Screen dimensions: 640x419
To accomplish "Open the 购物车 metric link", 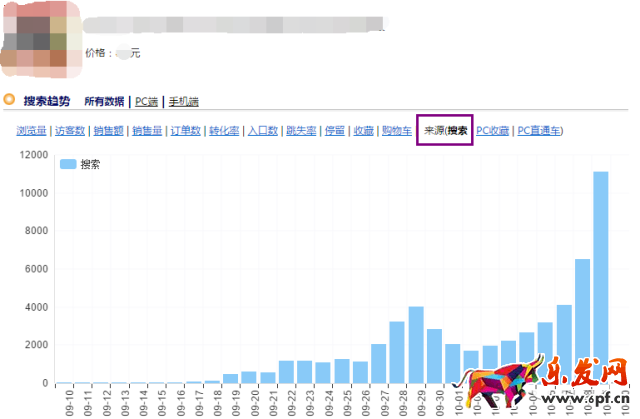I will coord(396,131).
